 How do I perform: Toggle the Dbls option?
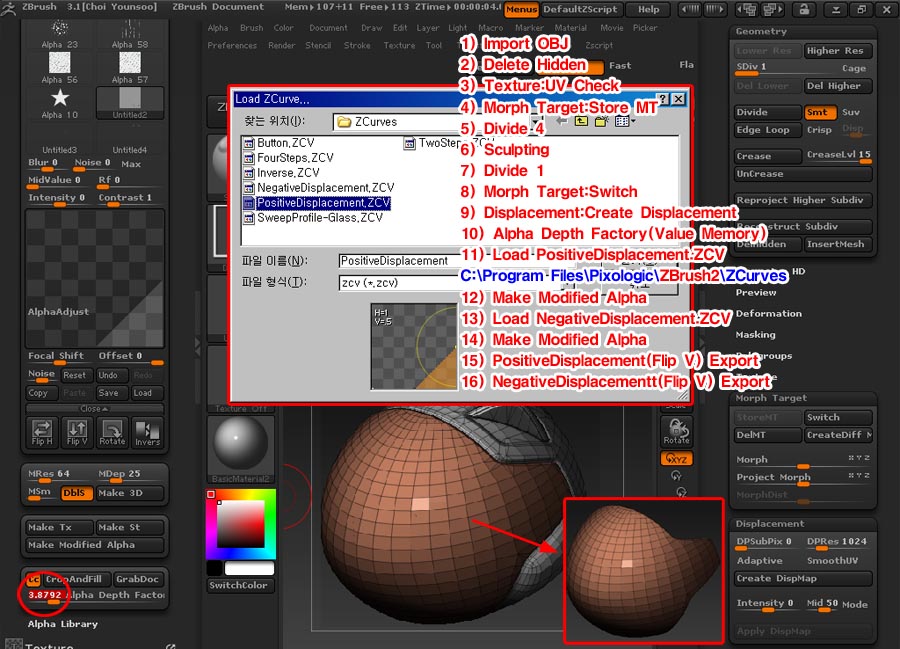pyautogui.click(x=76, y=493)
